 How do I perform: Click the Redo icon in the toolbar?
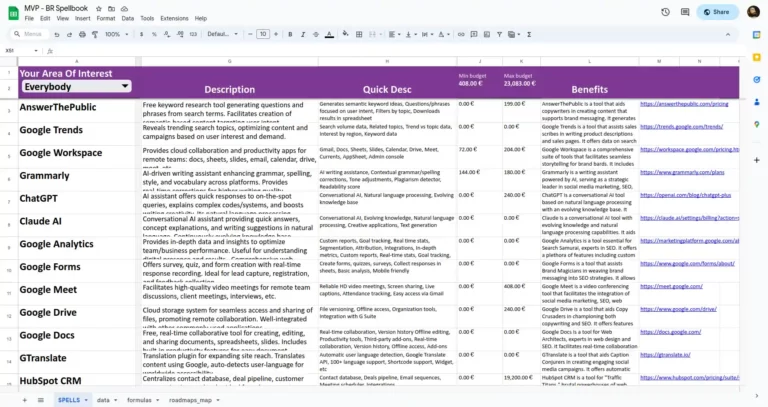coord(69,34)
